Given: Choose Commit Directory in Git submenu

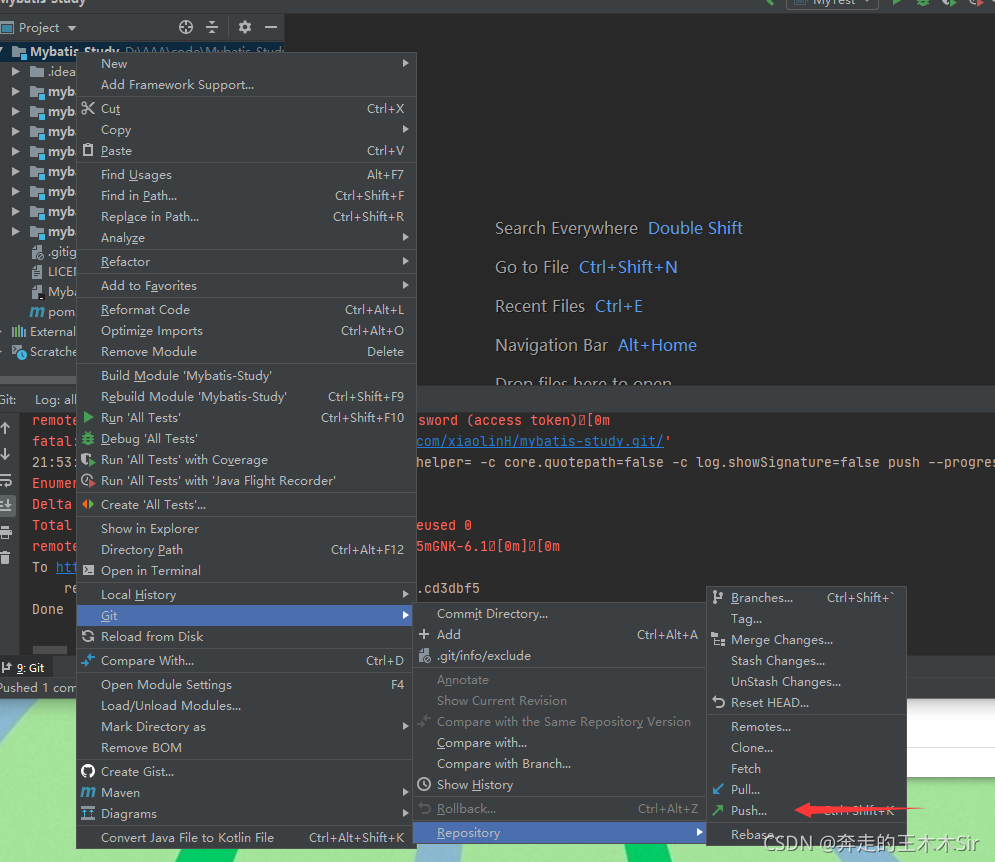Looking at the screenshot, I should 560,613.
